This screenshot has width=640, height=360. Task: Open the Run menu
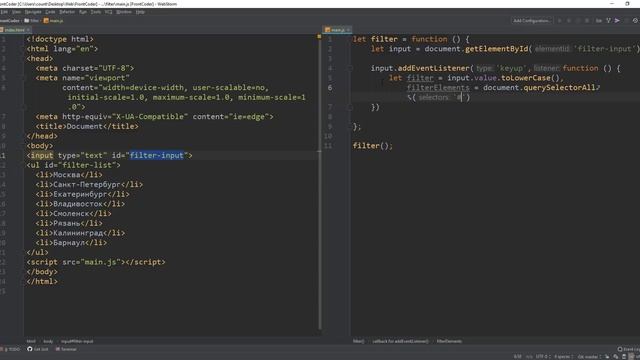pos(83,12)
